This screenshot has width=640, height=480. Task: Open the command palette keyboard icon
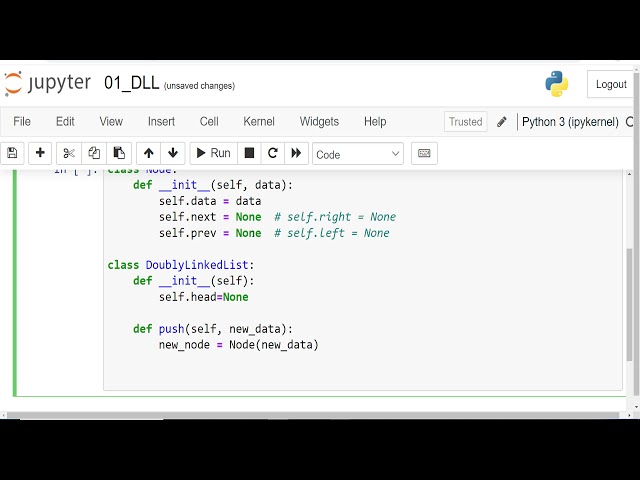coord(424,153)
